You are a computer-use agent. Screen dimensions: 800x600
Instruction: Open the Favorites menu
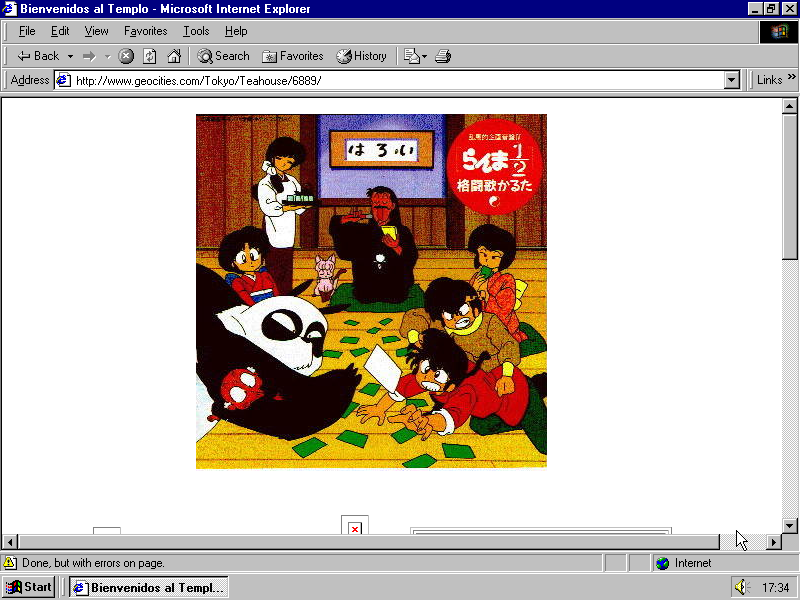point(145,31)
